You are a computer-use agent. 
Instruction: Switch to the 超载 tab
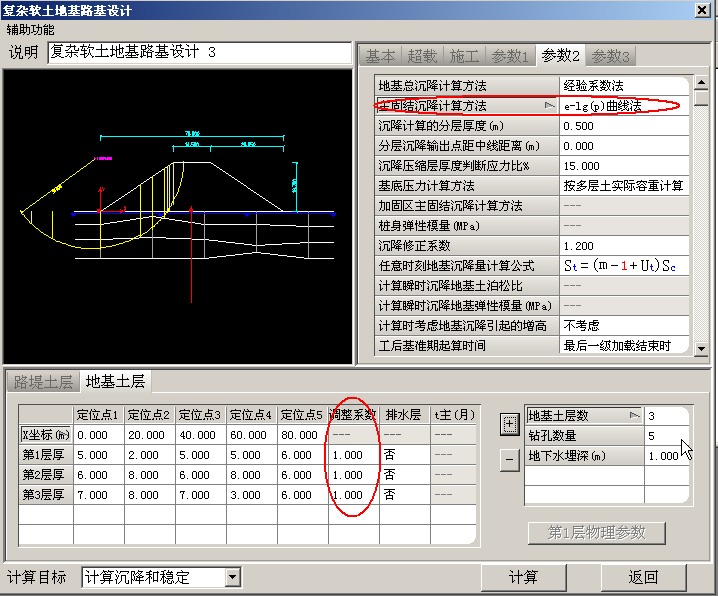(x=422, y=56)
